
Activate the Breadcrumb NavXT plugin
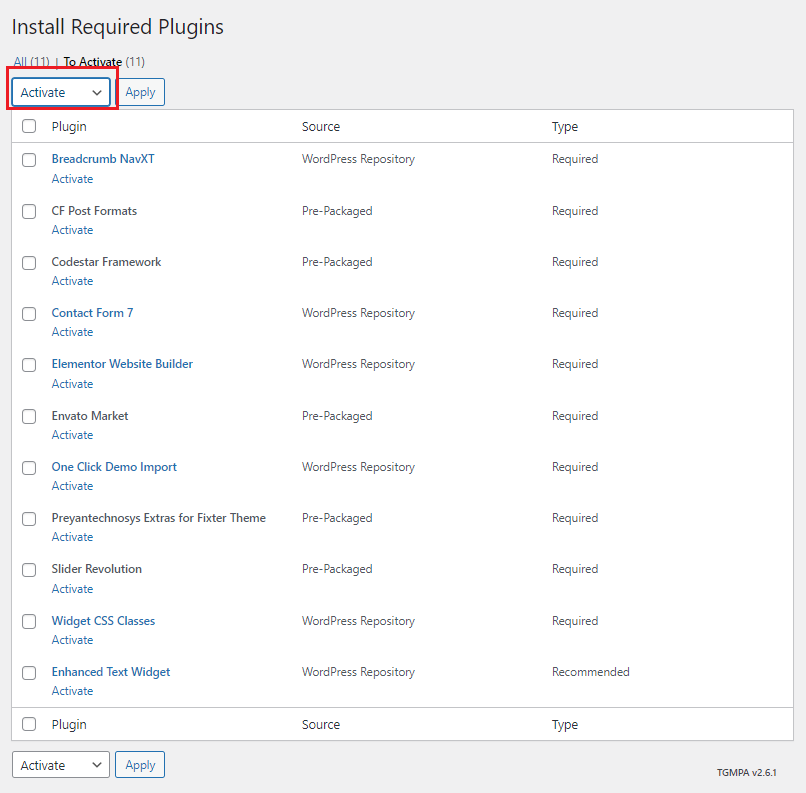tap(72, 179)
